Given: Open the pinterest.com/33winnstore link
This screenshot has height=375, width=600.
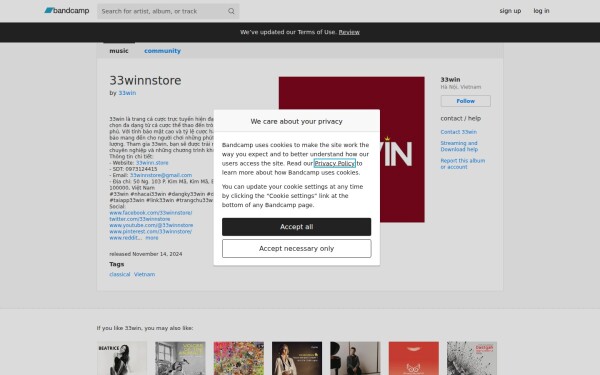Looking at the screenshot, I should point(150,232).
